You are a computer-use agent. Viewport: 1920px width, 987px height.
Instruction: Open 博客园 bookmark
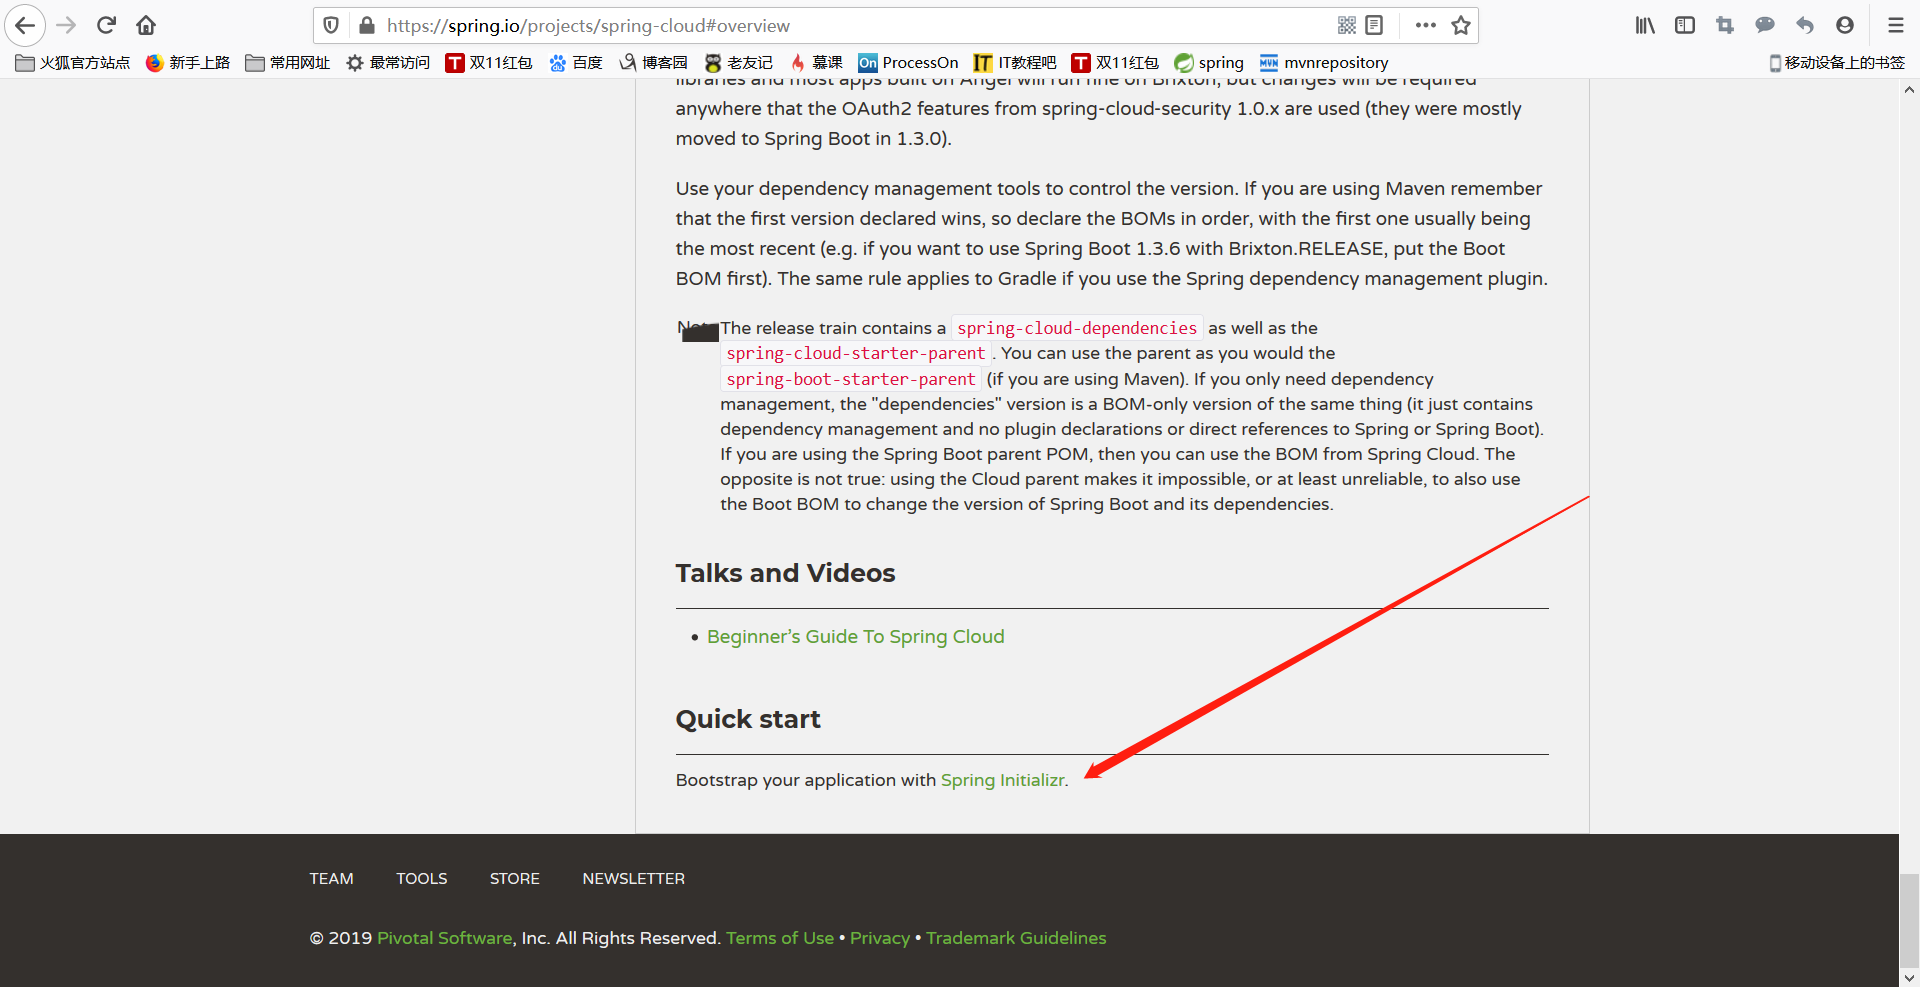(654, 63)
